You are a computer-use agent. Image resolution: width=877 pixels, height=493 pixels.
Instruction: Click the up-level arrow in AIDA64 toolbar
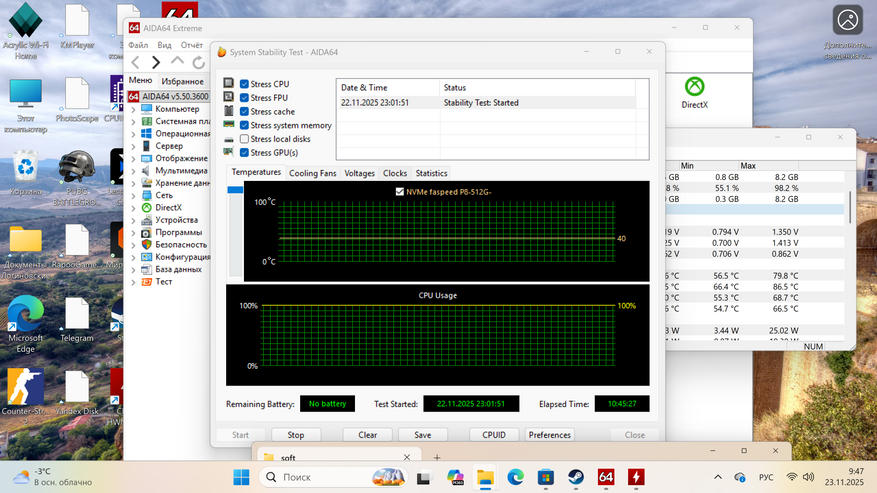[177, 62]
